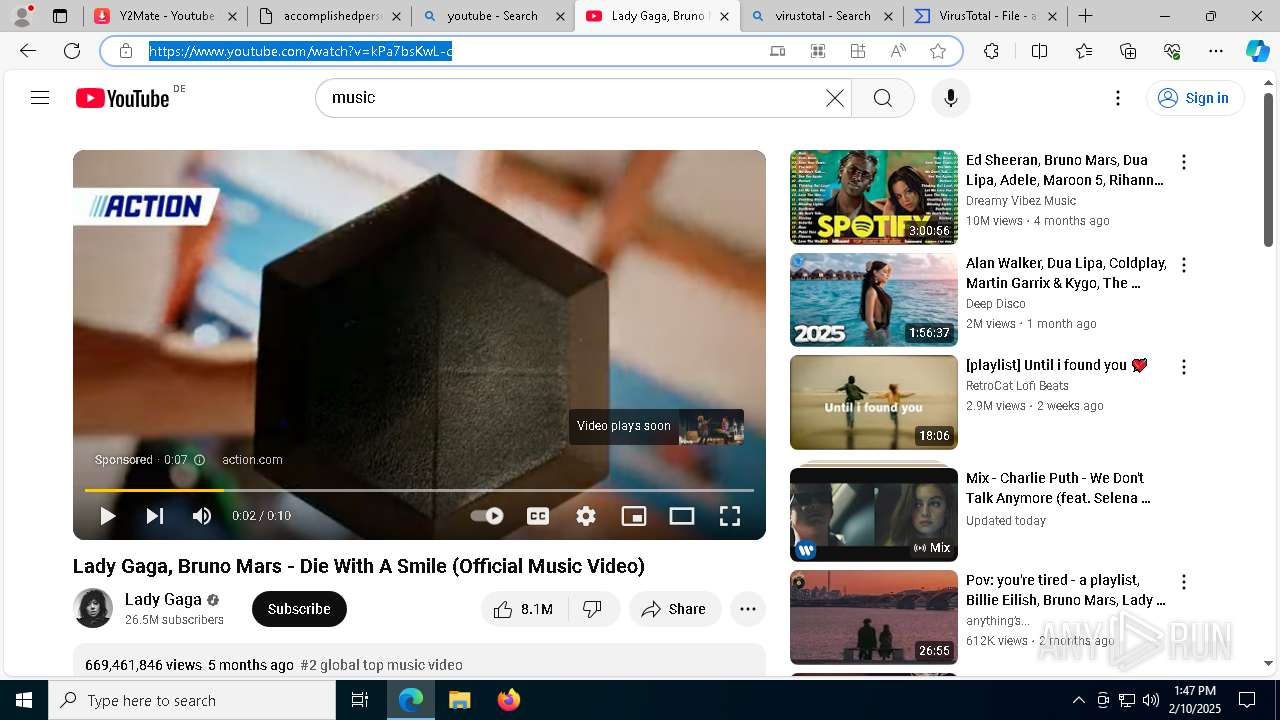Toggle the autoplay switch
Image resolution: width=1280 pixels, height=720 pixels.
click(487, 516)
